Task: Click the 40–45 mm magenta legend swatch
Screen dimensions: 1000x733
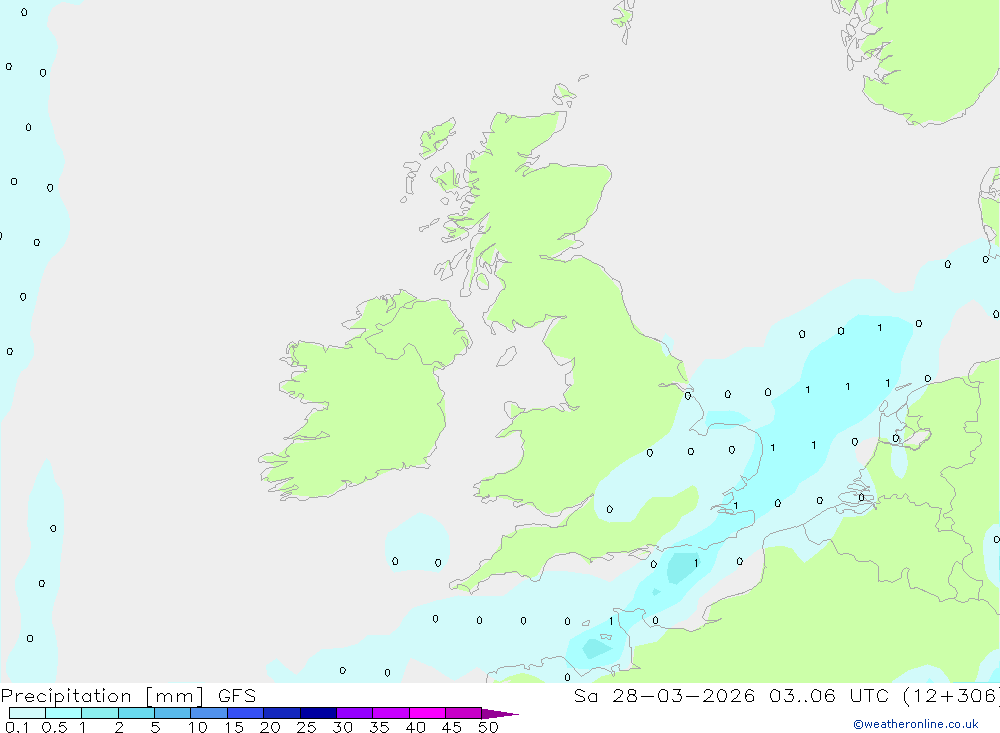Action: pyautogui.click(x=427, y=713)
